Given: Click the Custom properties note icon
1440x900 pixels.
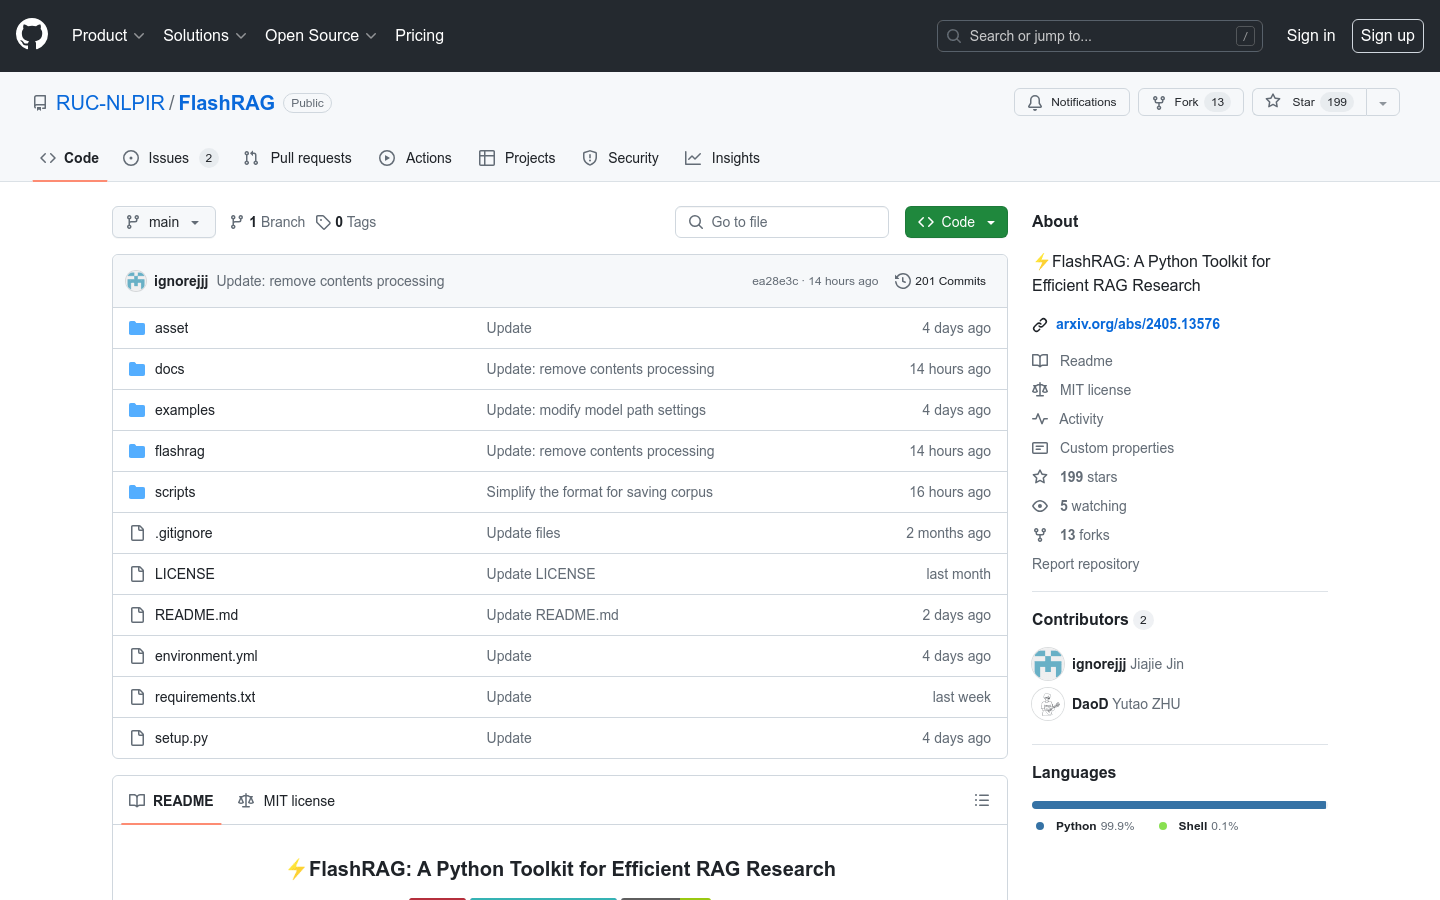Looking at the screenshot, I should [x=1040, y=448].
